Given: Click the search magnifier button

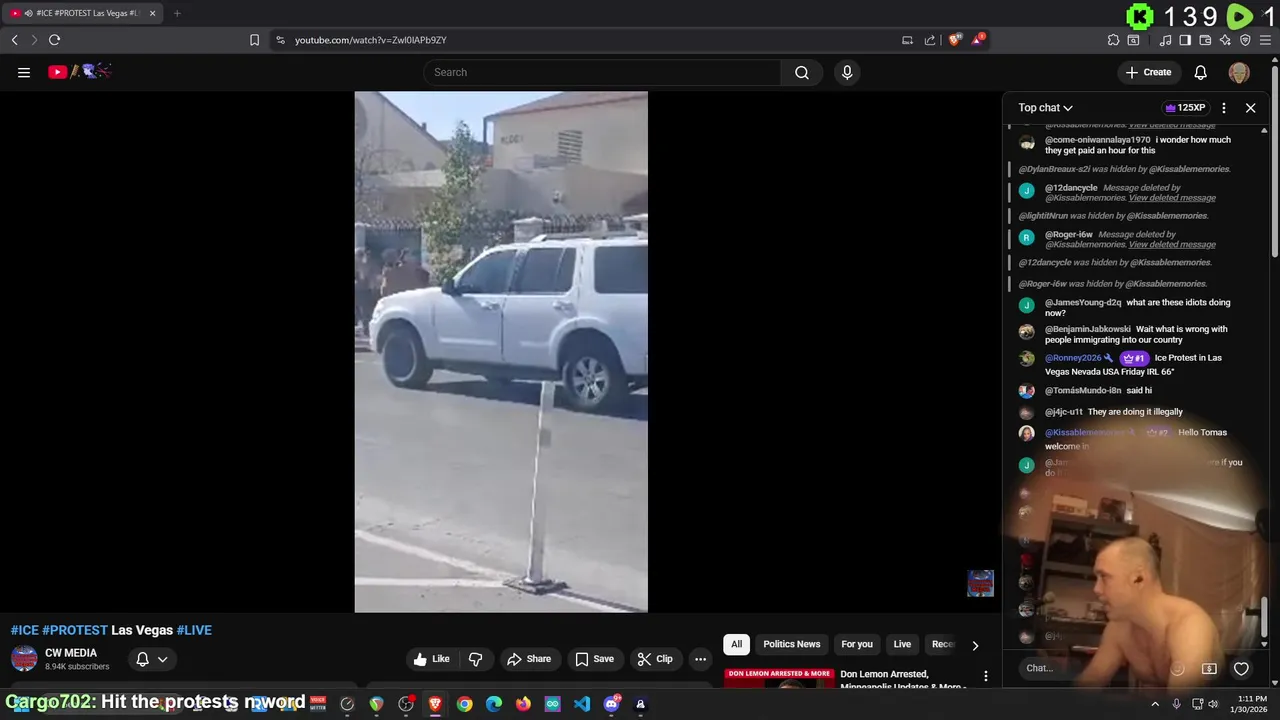Looking at the screenshot, I should point(802,72).
